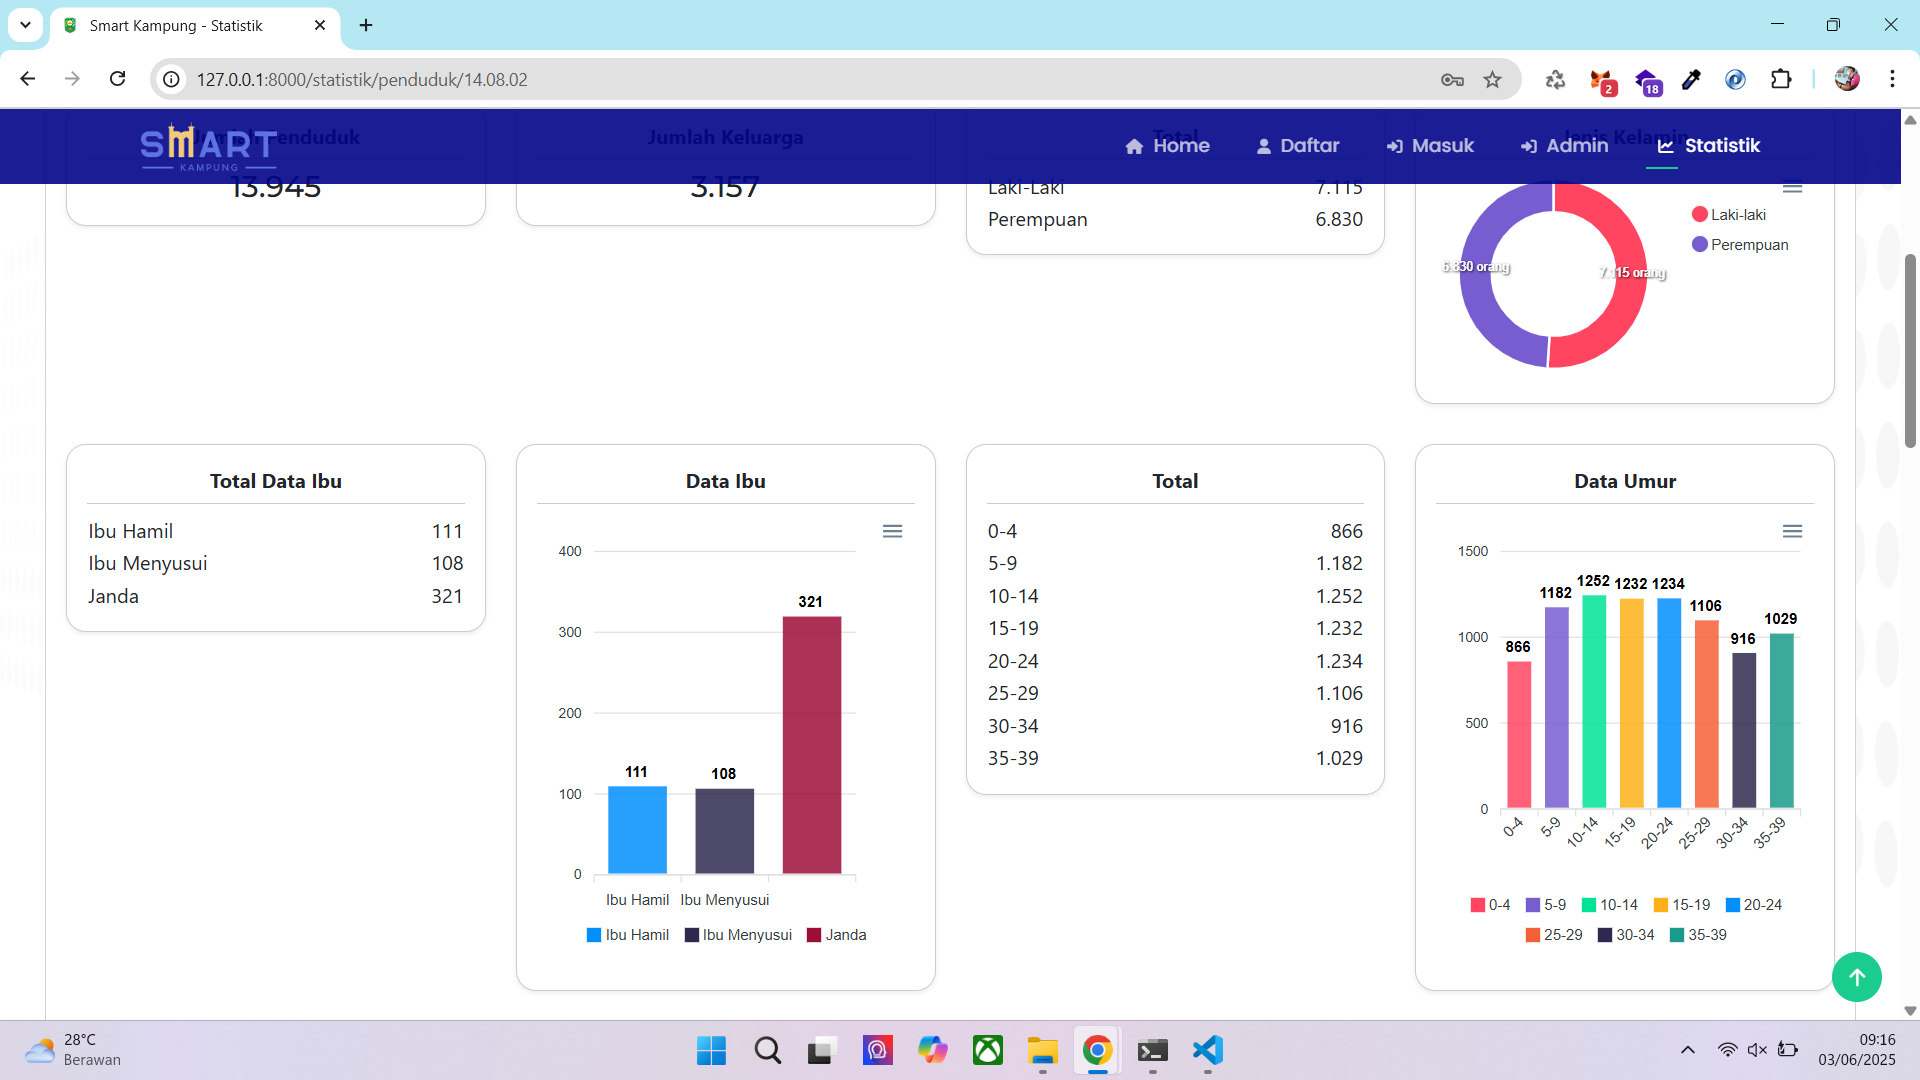
Task: Open the Data Umur chart hamburger menu
Action: tap(1792, 531)
